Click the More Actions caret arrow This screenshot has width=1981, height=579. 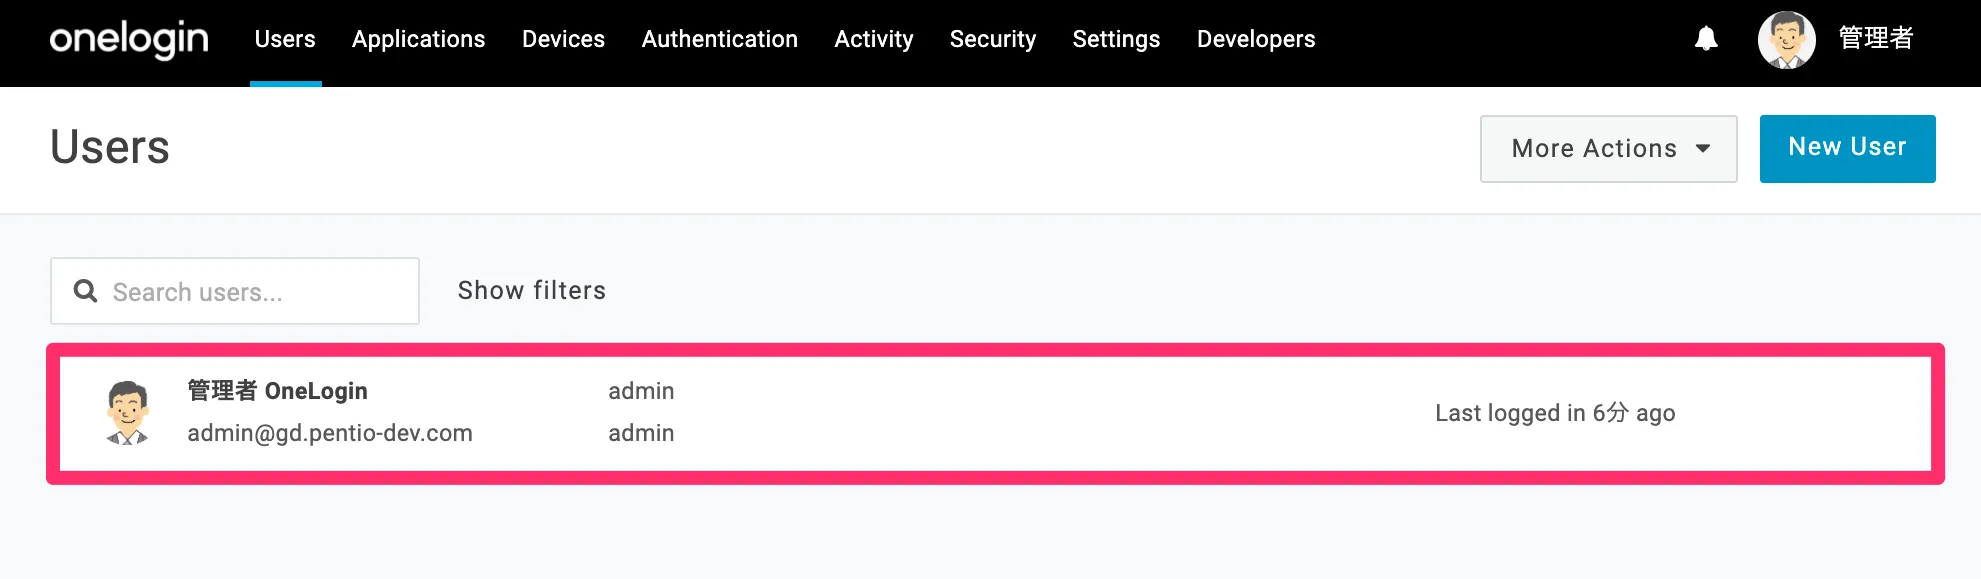tap(1703, 149)
